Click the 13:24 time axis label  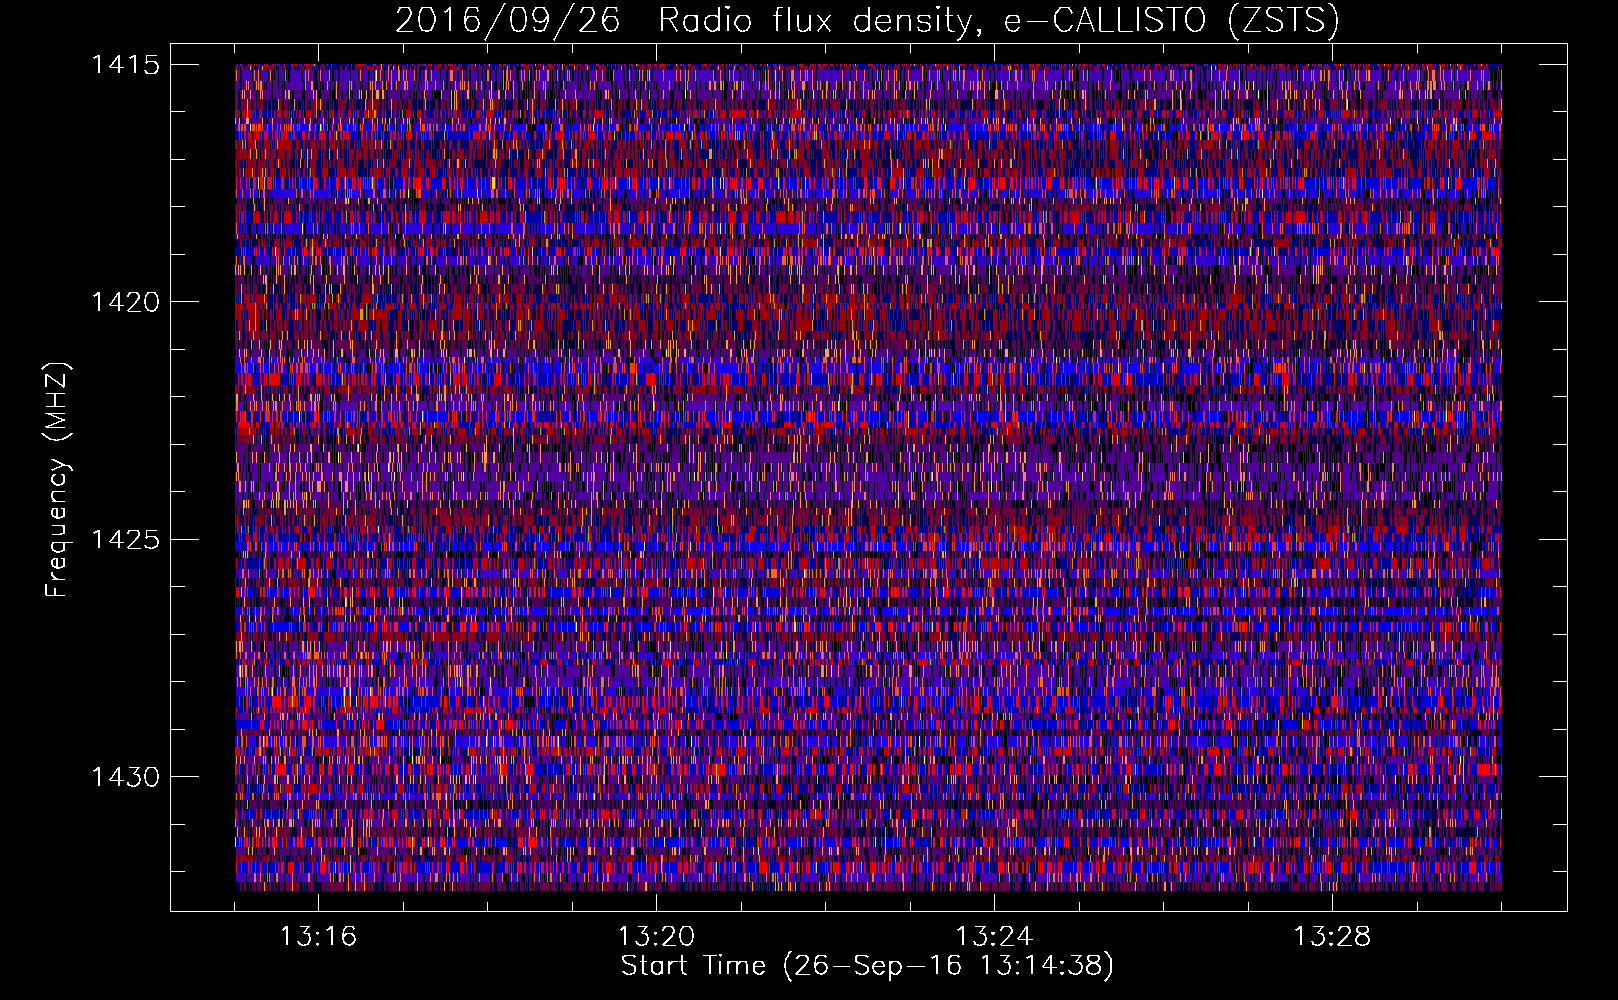point(995,936)
